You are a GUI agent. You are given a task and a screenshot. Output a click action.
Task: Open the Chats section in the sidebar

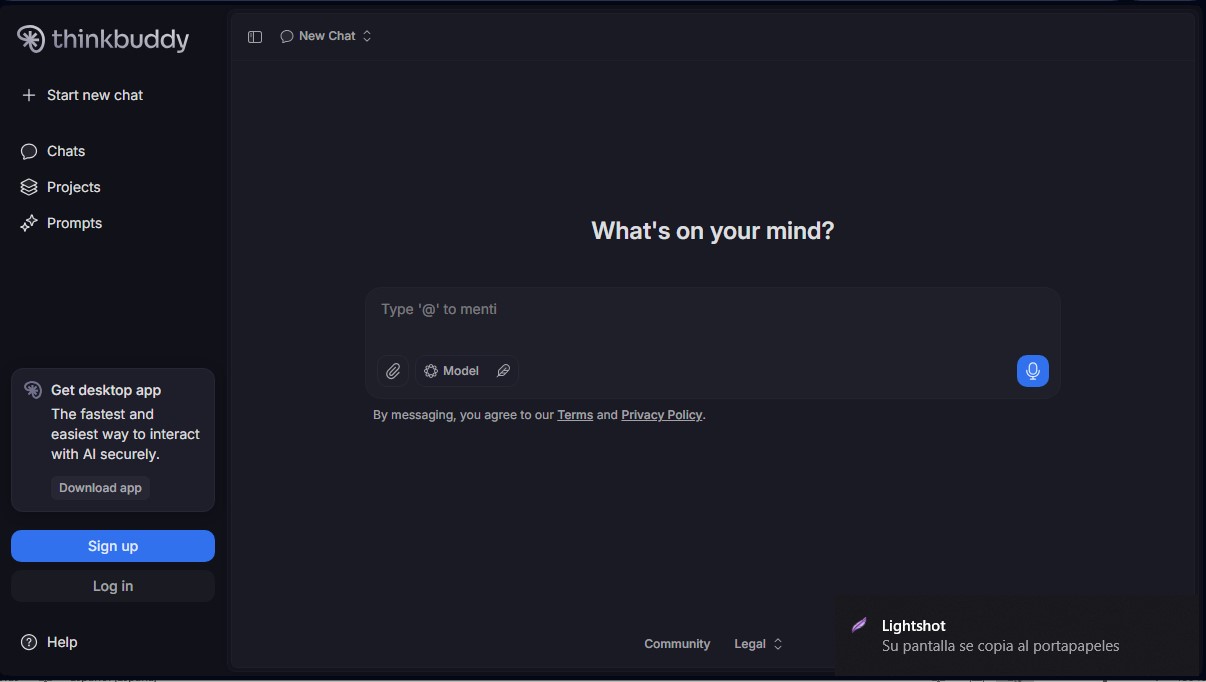65,151
